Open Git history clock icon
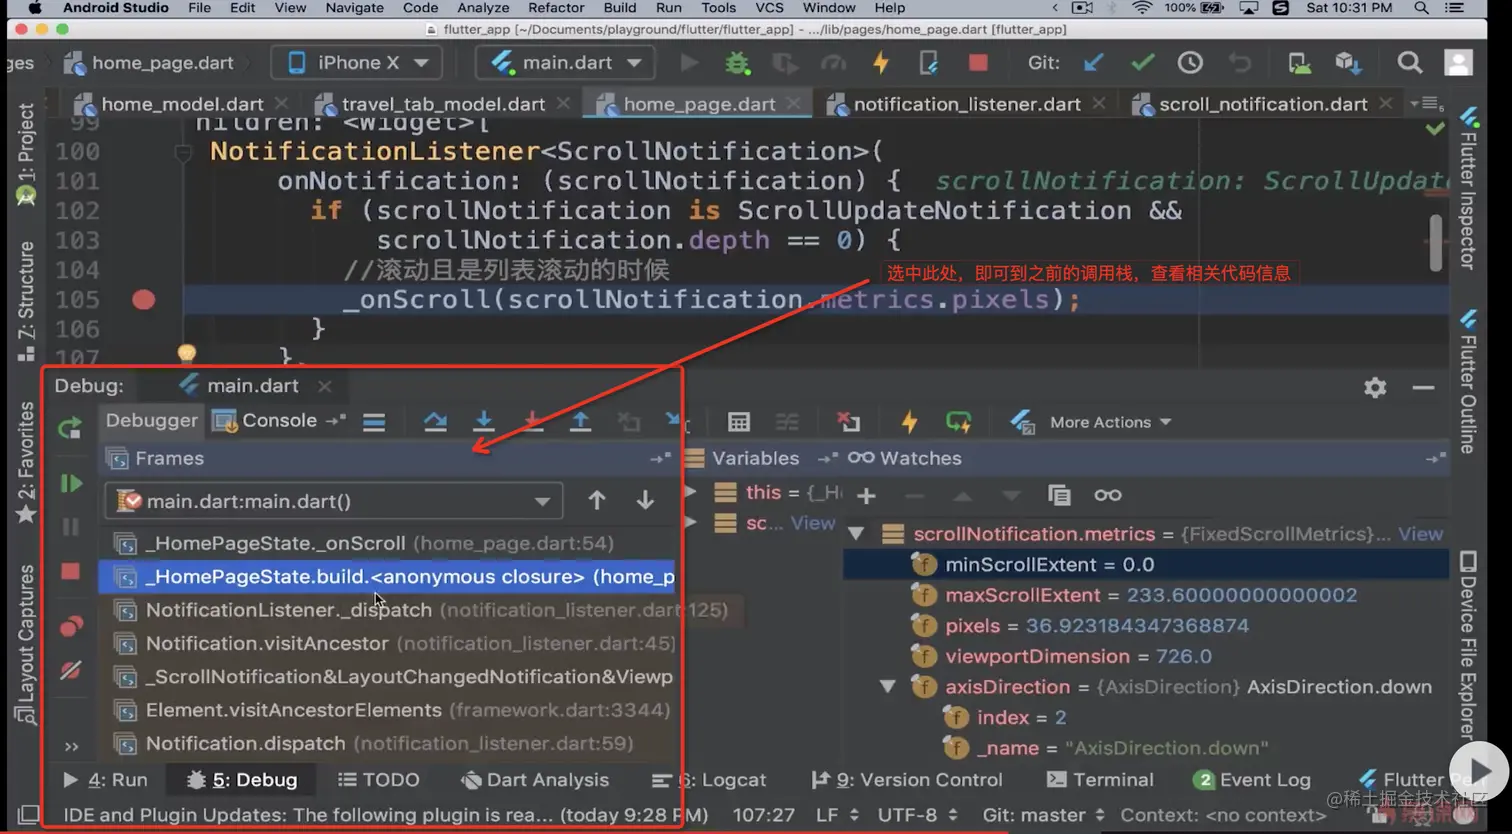The height and width of the screenshot is (834, 1512). click(x=1190, y=63)
